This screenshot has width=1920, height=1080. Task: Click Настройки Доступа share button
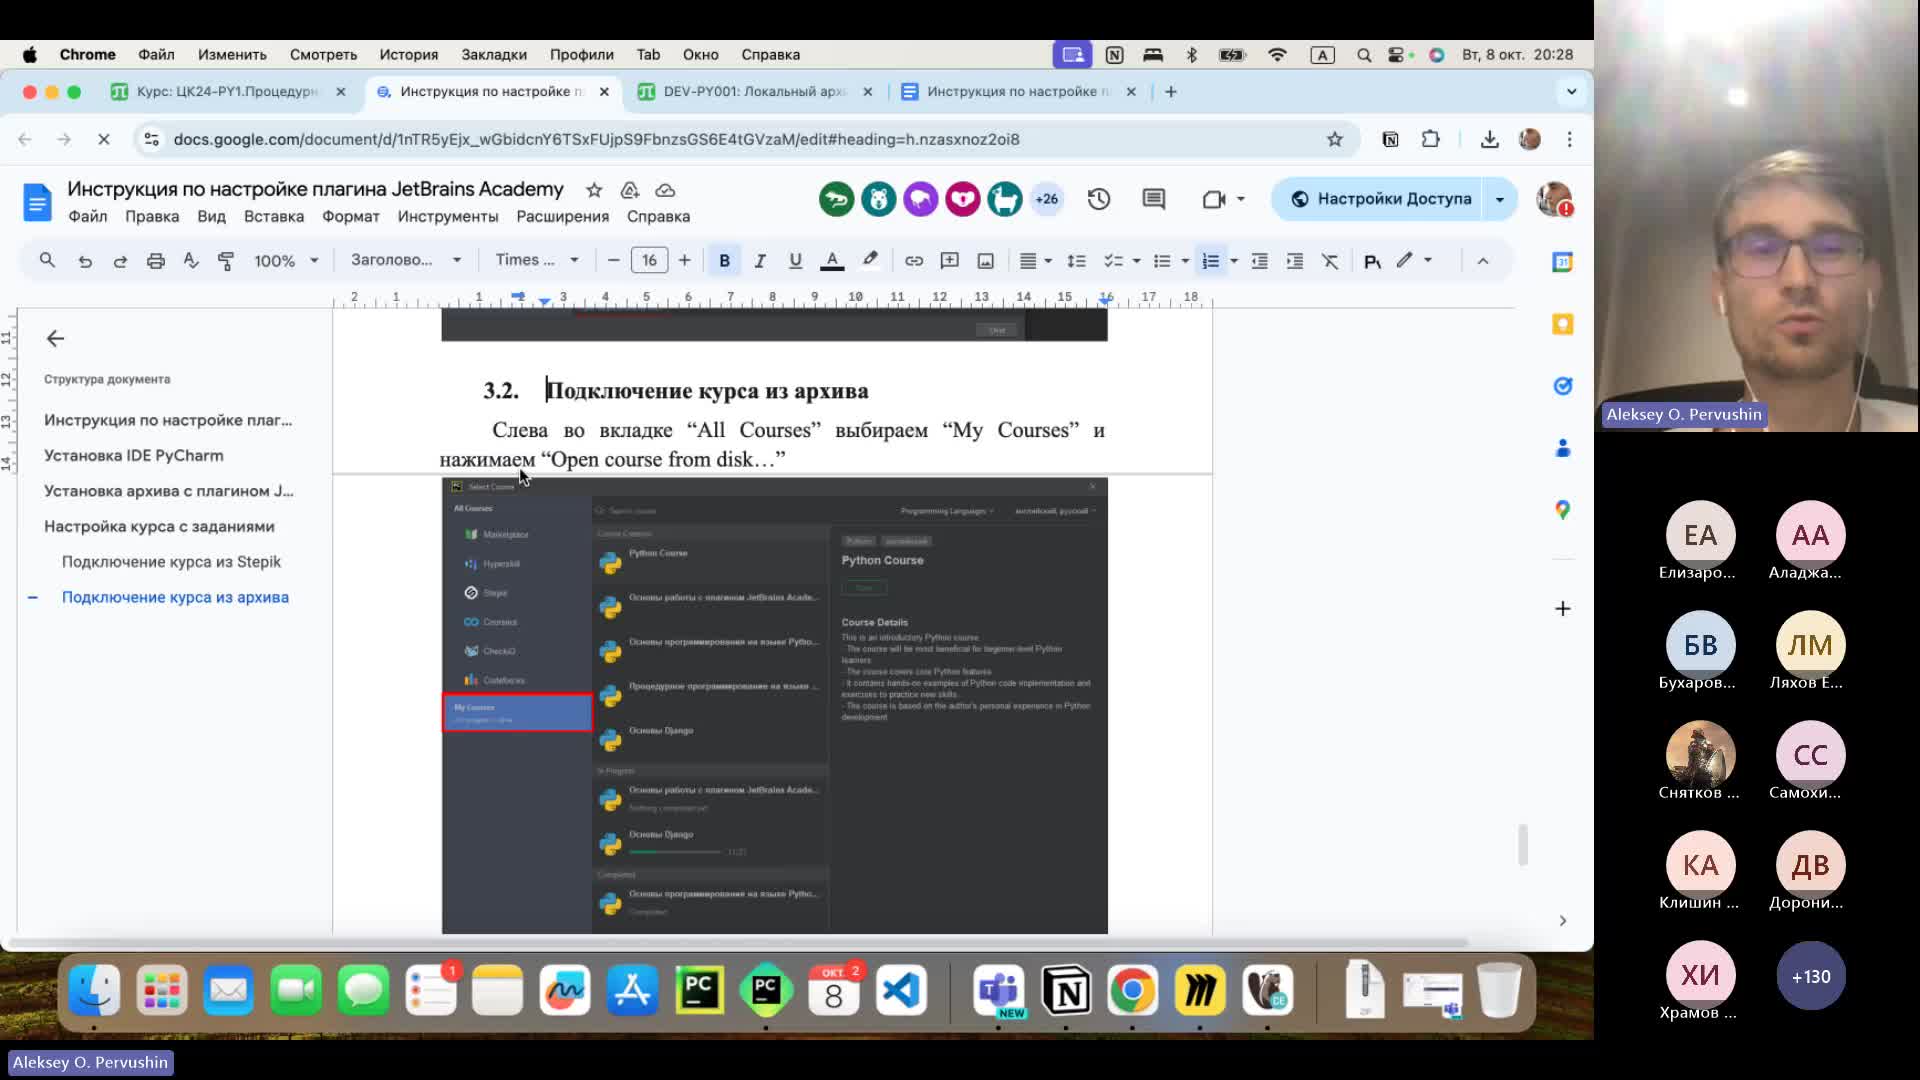pos(1380,199)
